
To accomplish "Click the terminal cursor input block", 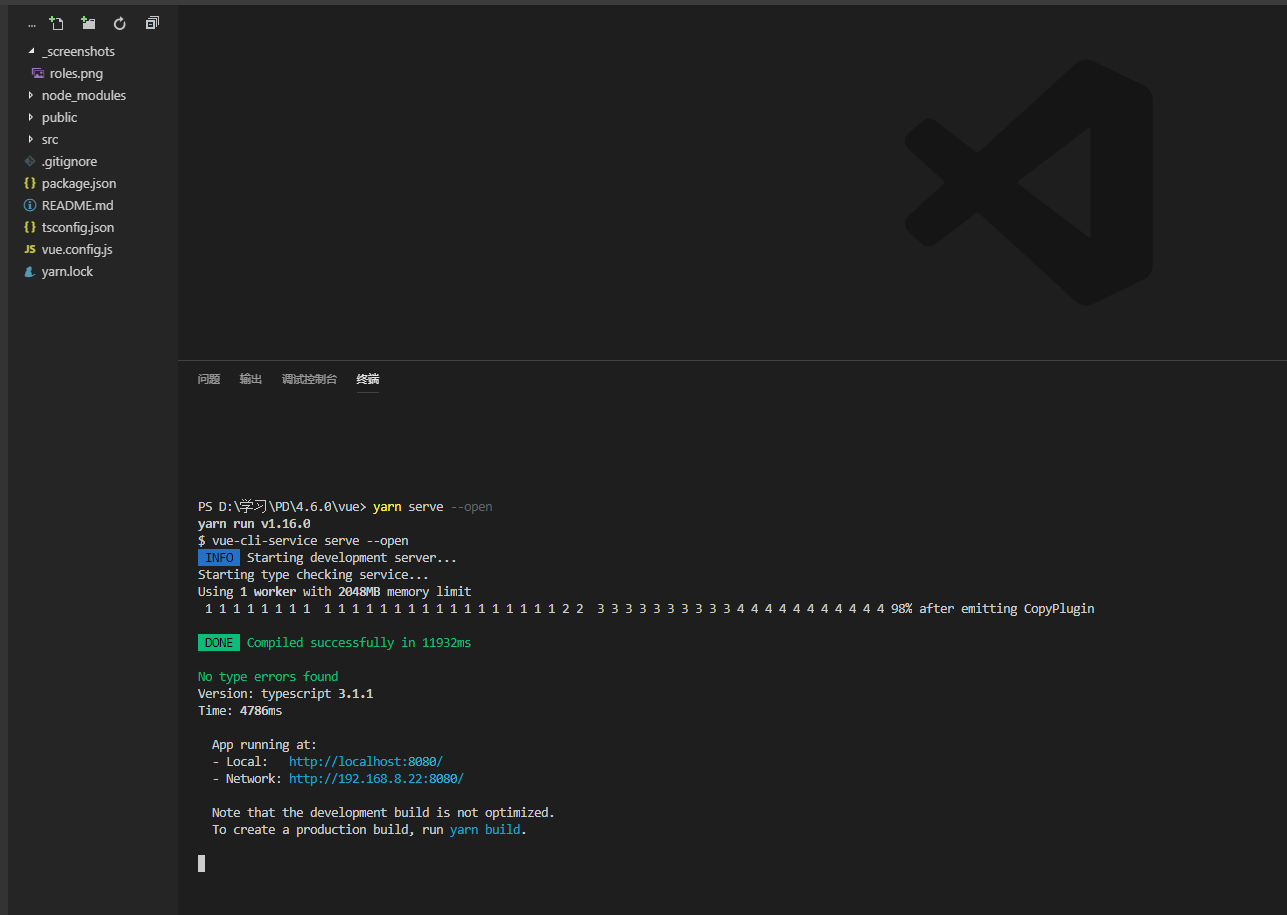I will click(201, 863).
